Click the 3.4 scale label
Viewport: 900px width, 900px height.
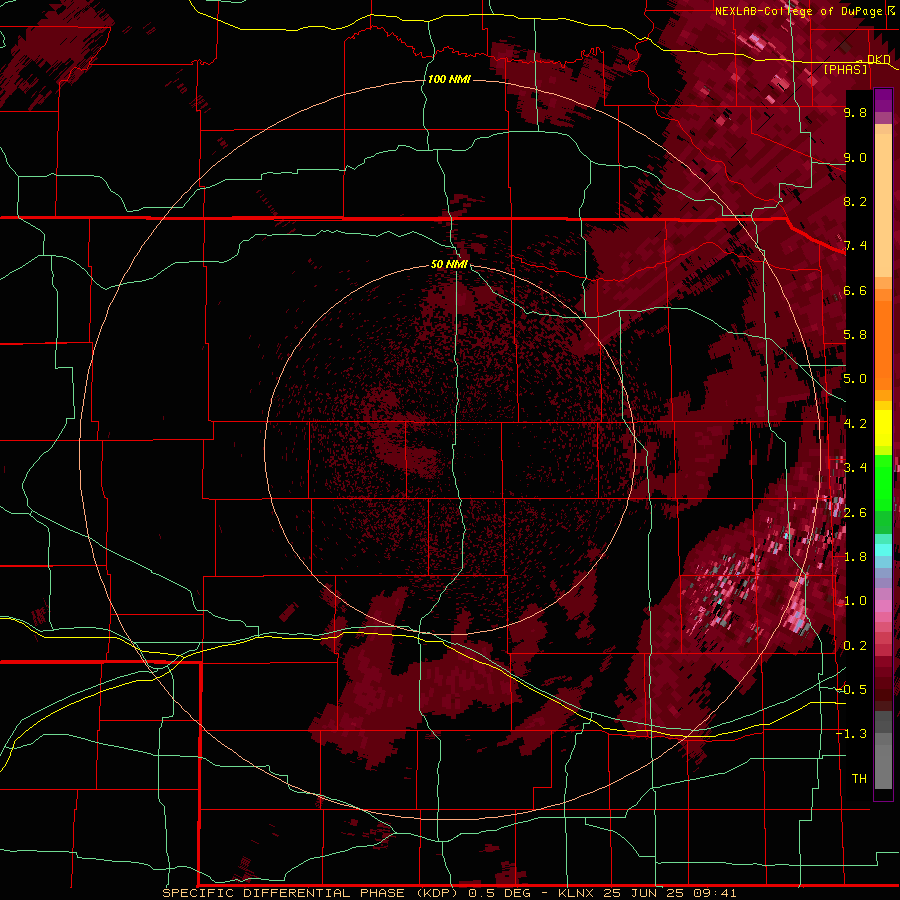click(855, 468)
